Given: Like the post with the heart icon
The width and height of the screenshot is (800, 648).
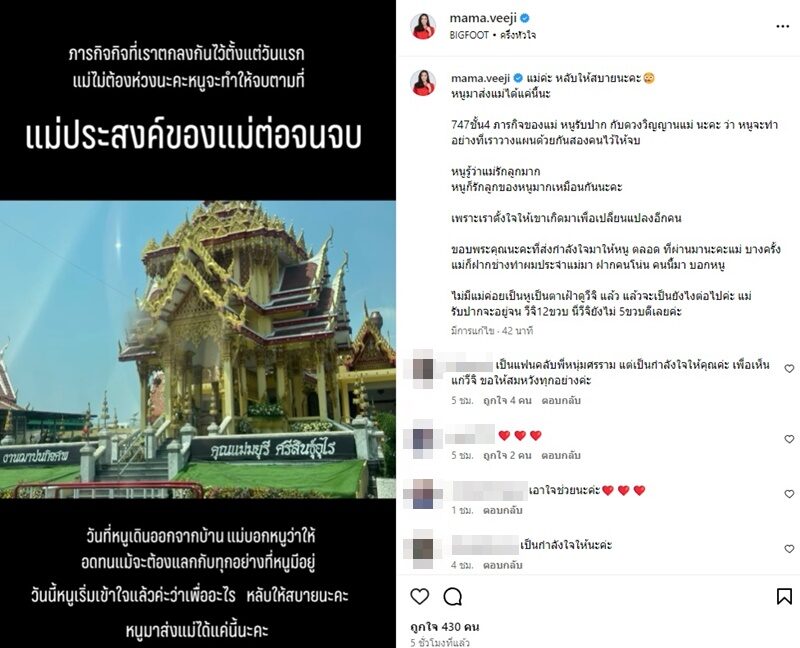Looking at the screenshot, I should 420,596.
